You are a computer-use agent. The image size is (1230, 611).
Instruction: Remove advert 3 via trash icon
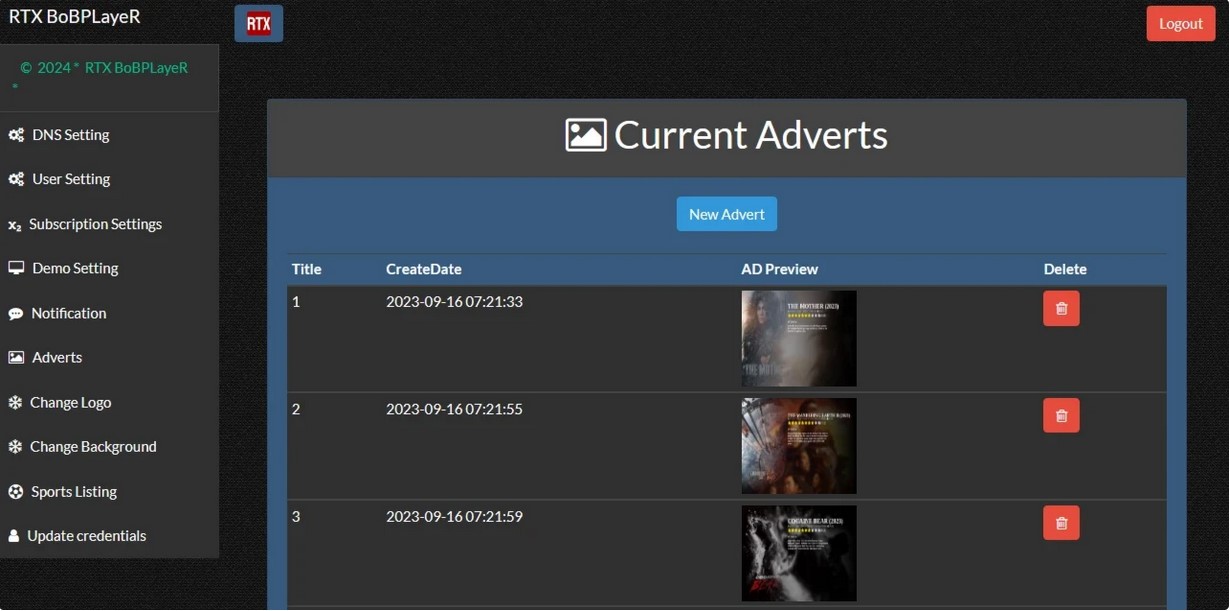click(1061, 523)
